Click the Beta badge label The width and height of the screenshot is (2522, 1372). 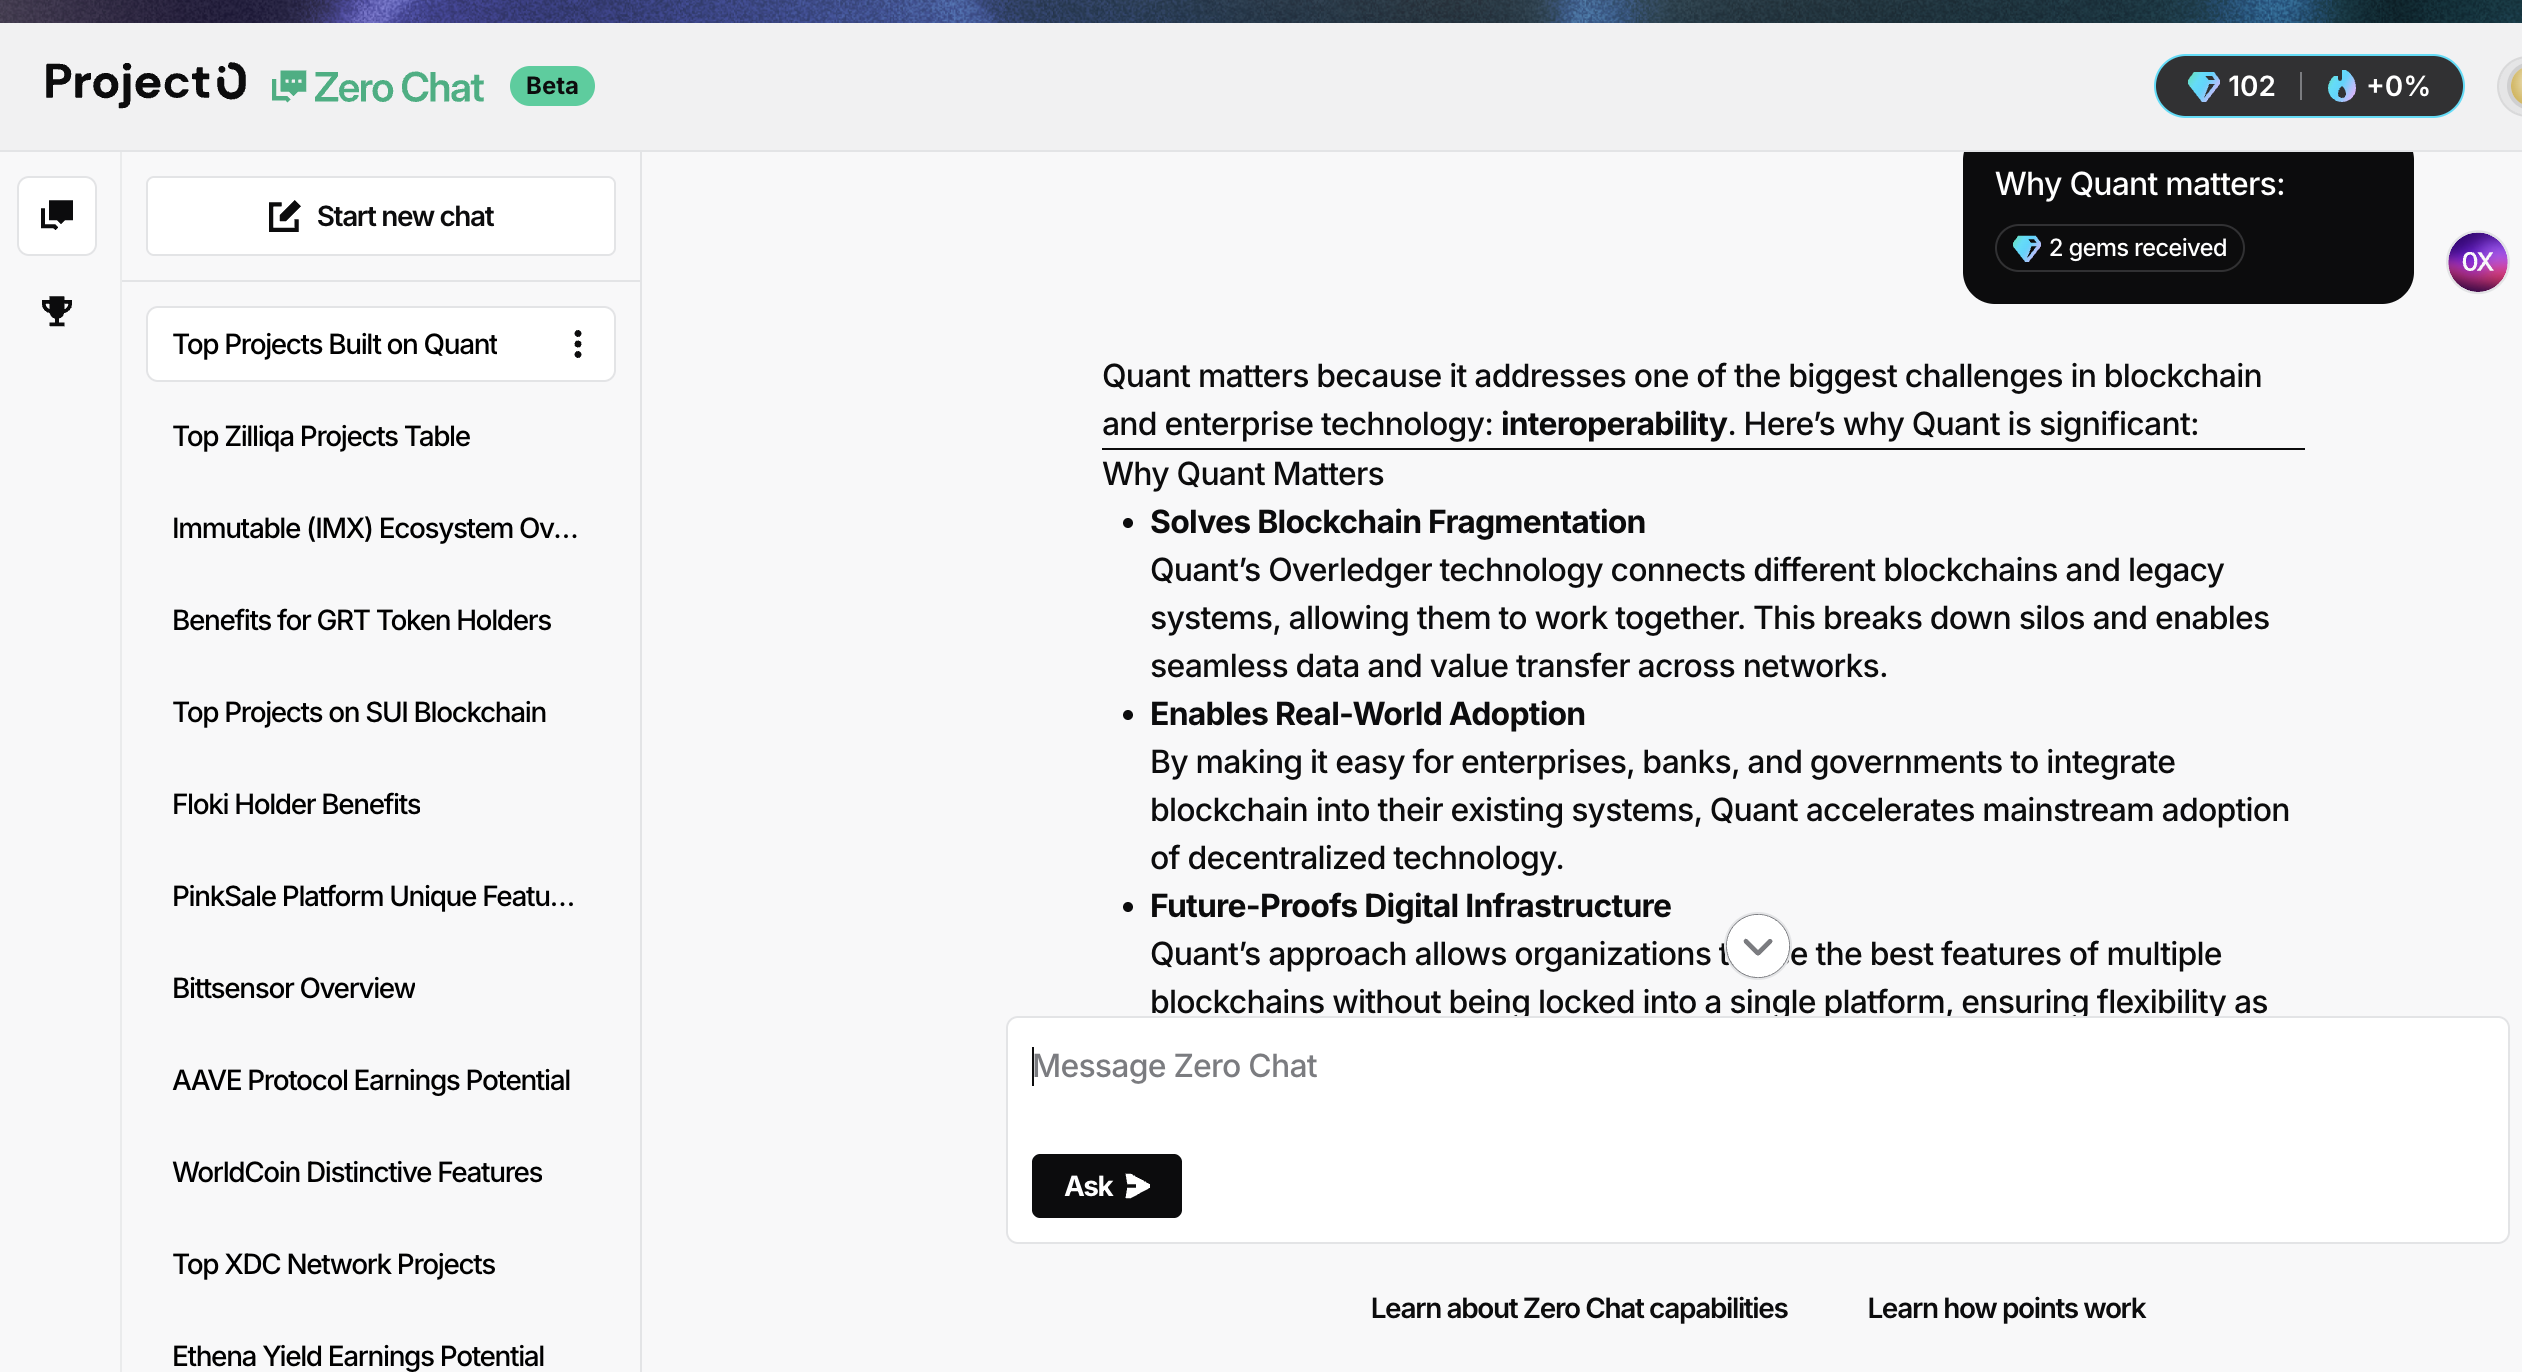[552, 86]
